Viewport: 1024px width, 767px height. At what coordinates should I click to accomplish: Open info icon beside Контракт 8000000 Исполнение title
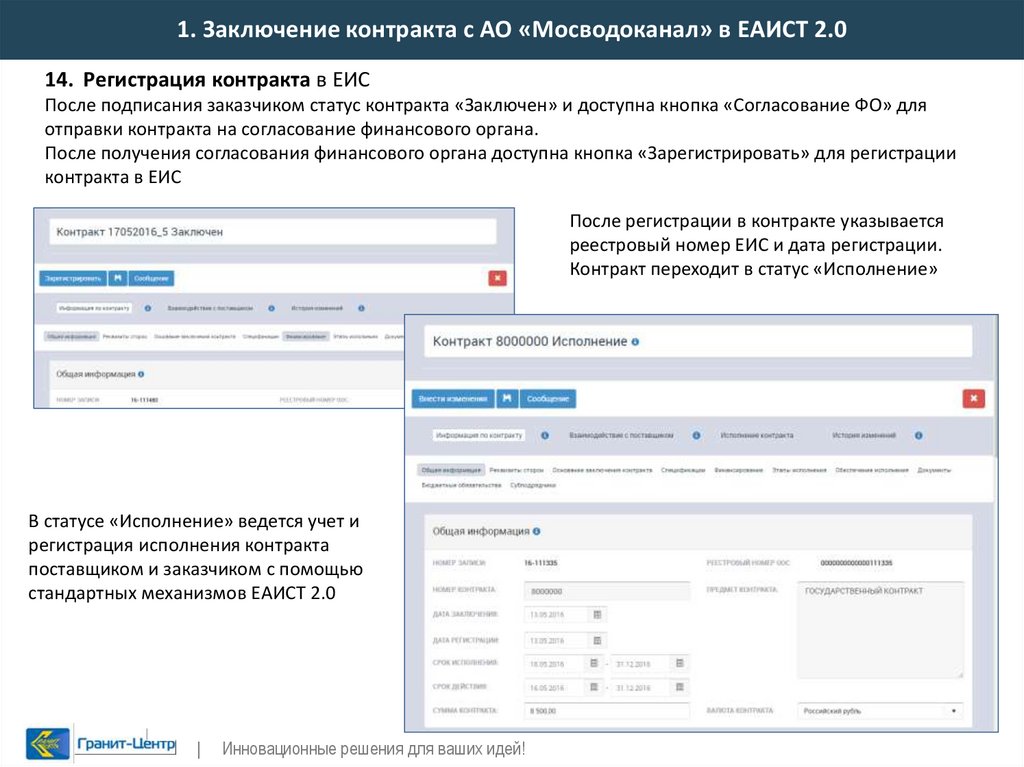point(635,342)
